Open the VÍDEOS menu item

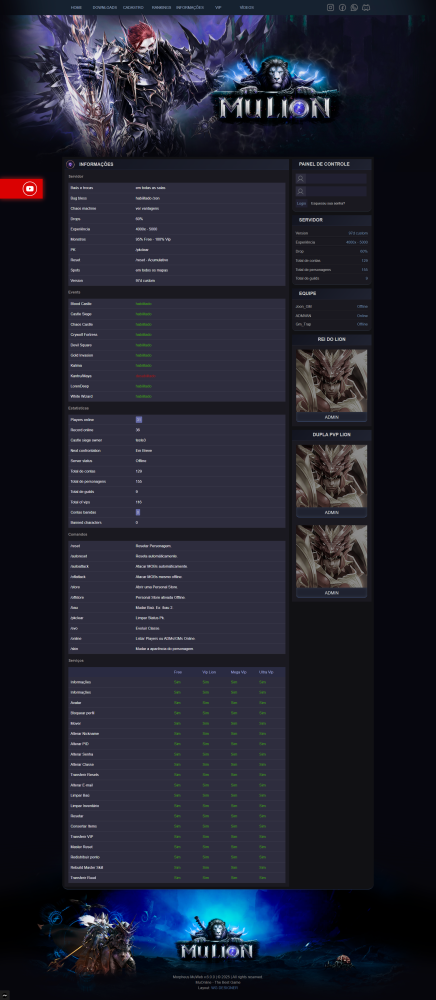pos(247,8)
